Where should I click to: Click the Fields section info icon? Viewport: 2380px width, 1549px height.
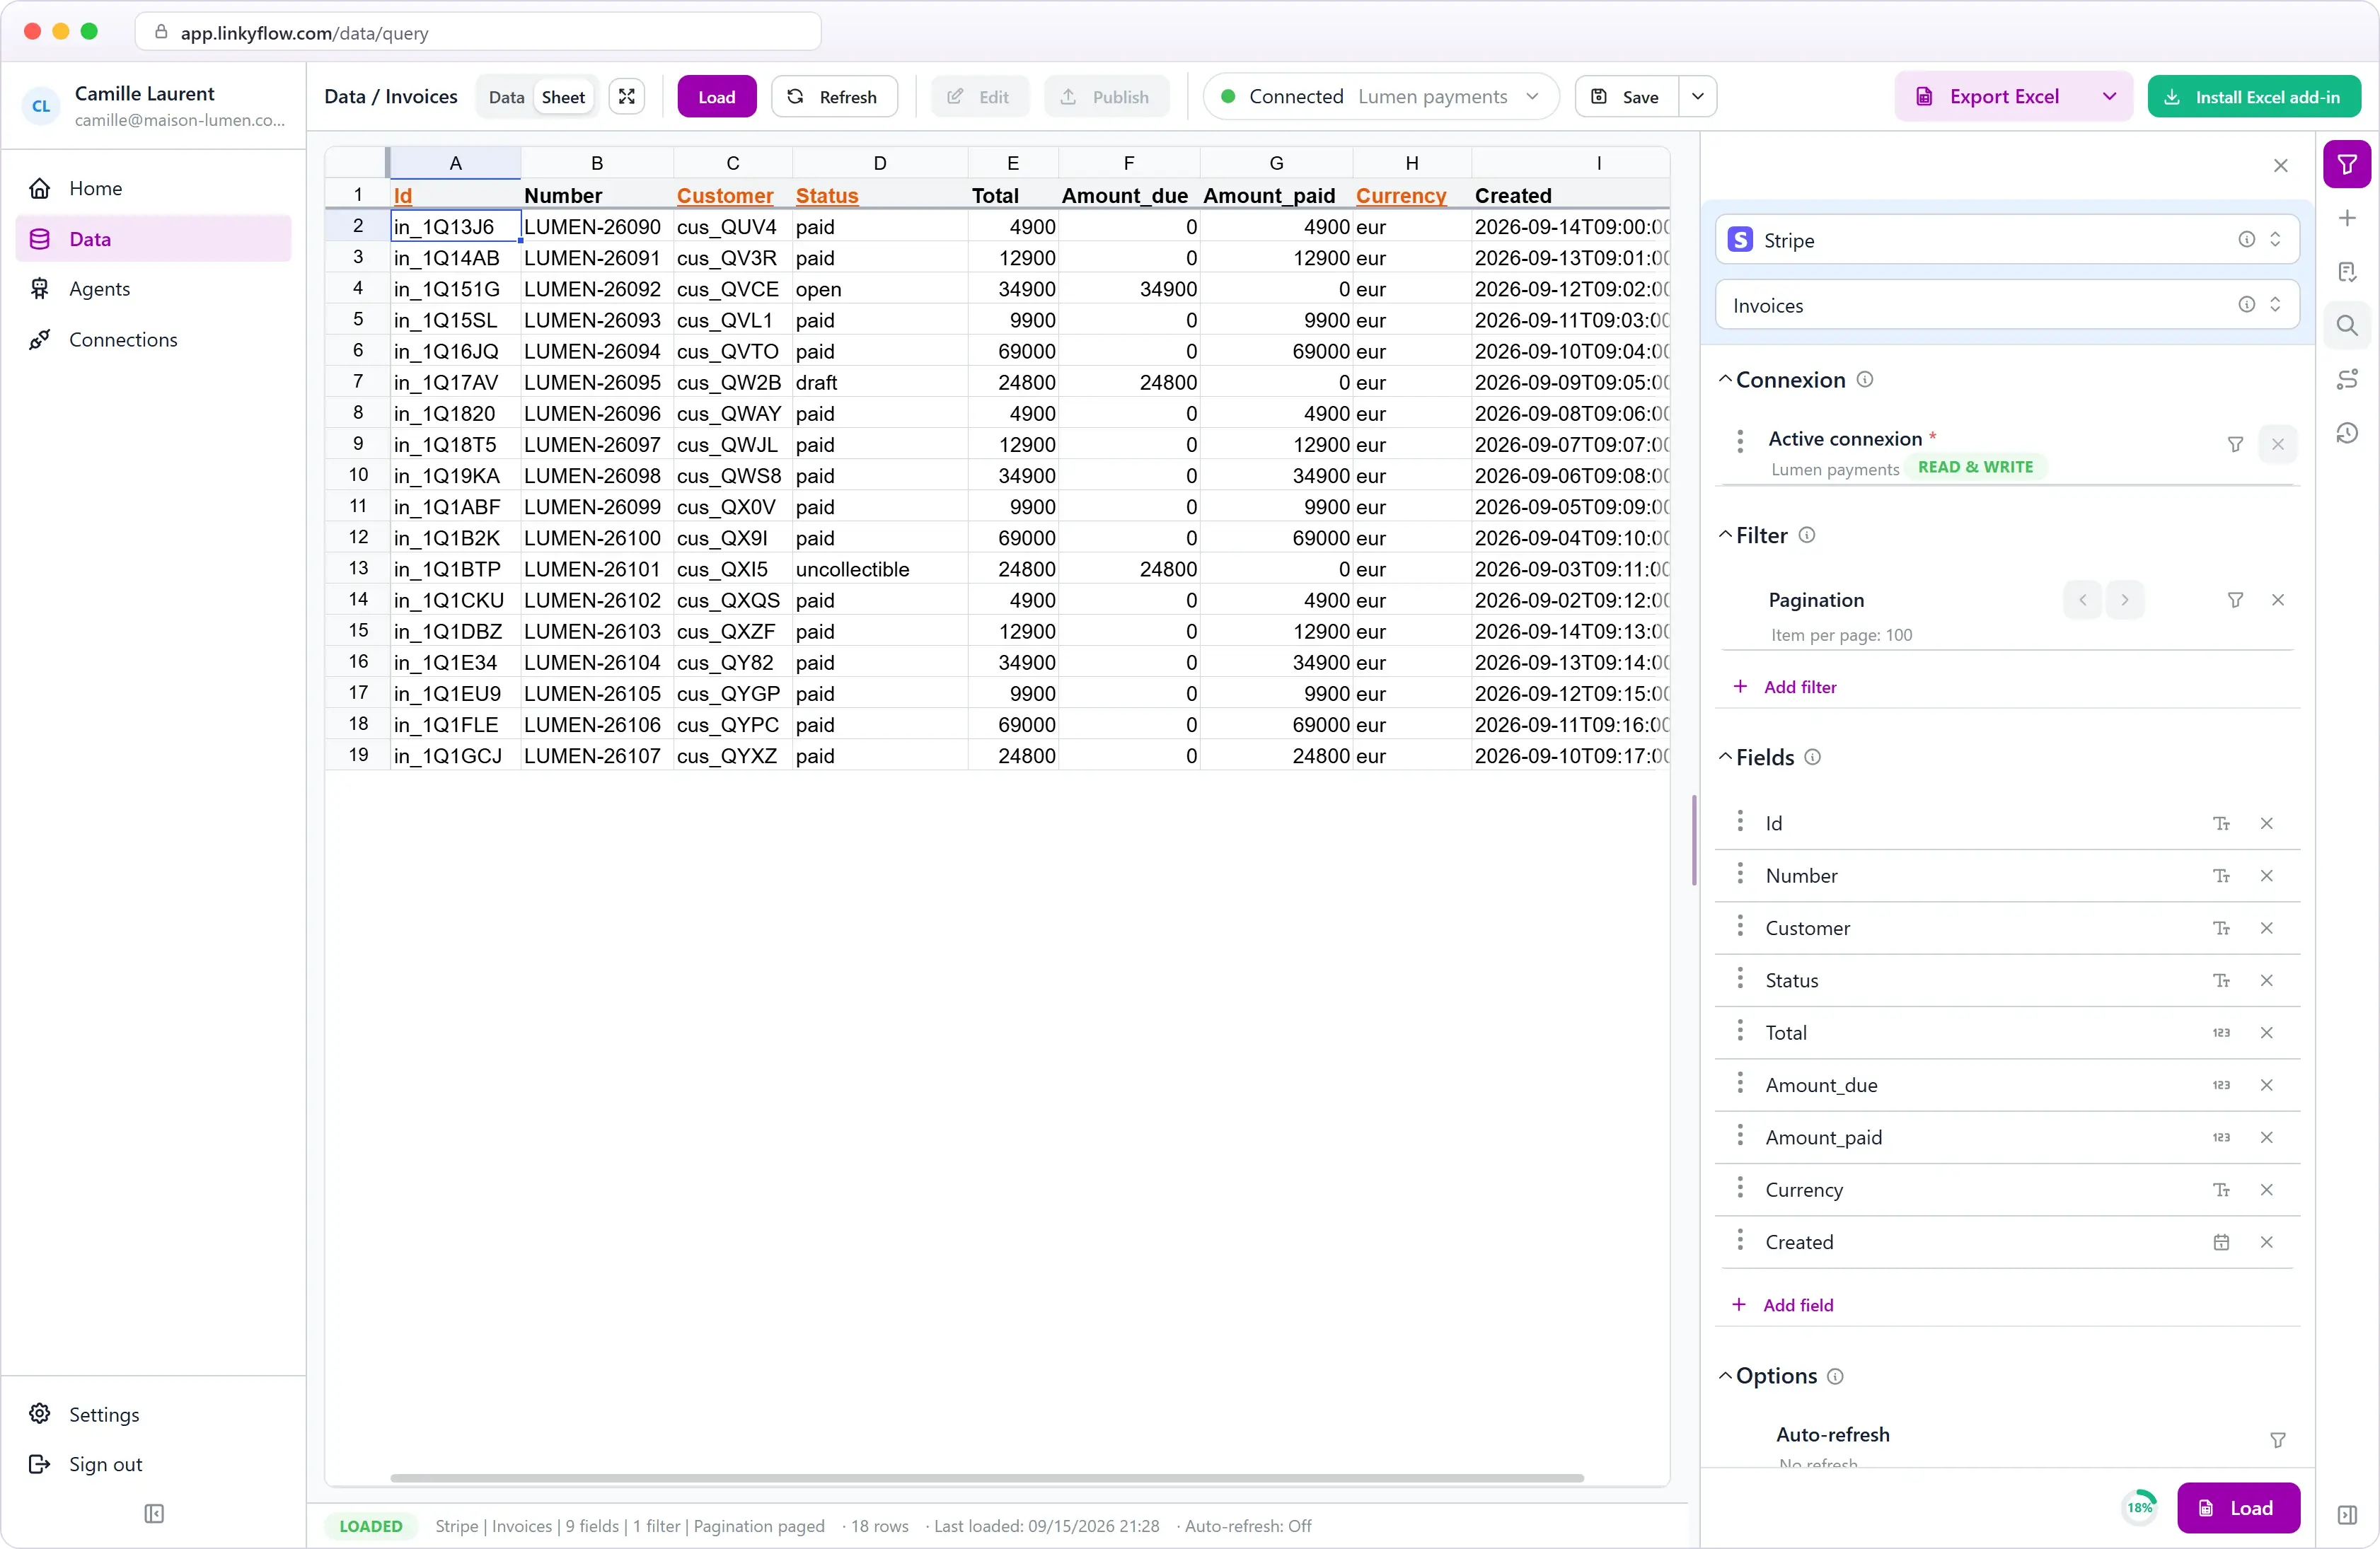coord(1812,758)
